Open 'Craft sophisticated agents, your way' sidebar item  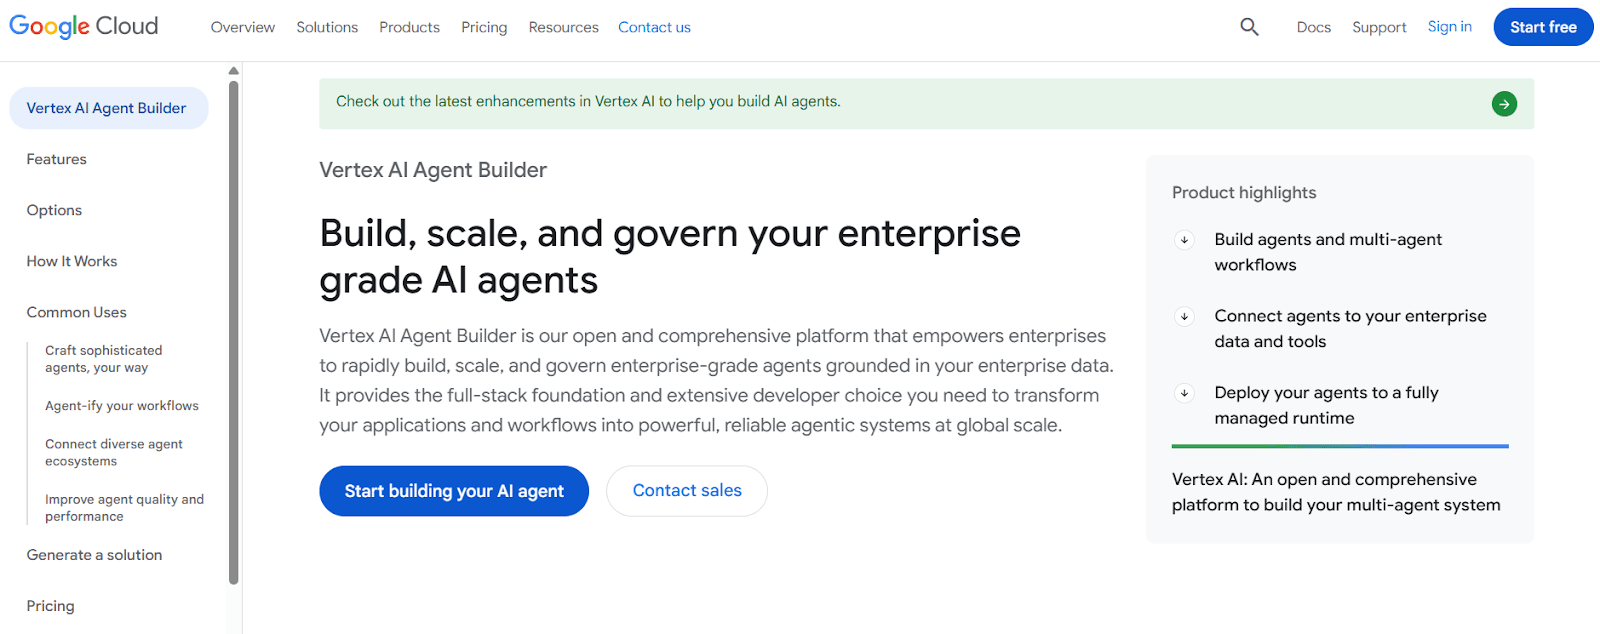tap(103, 359)
